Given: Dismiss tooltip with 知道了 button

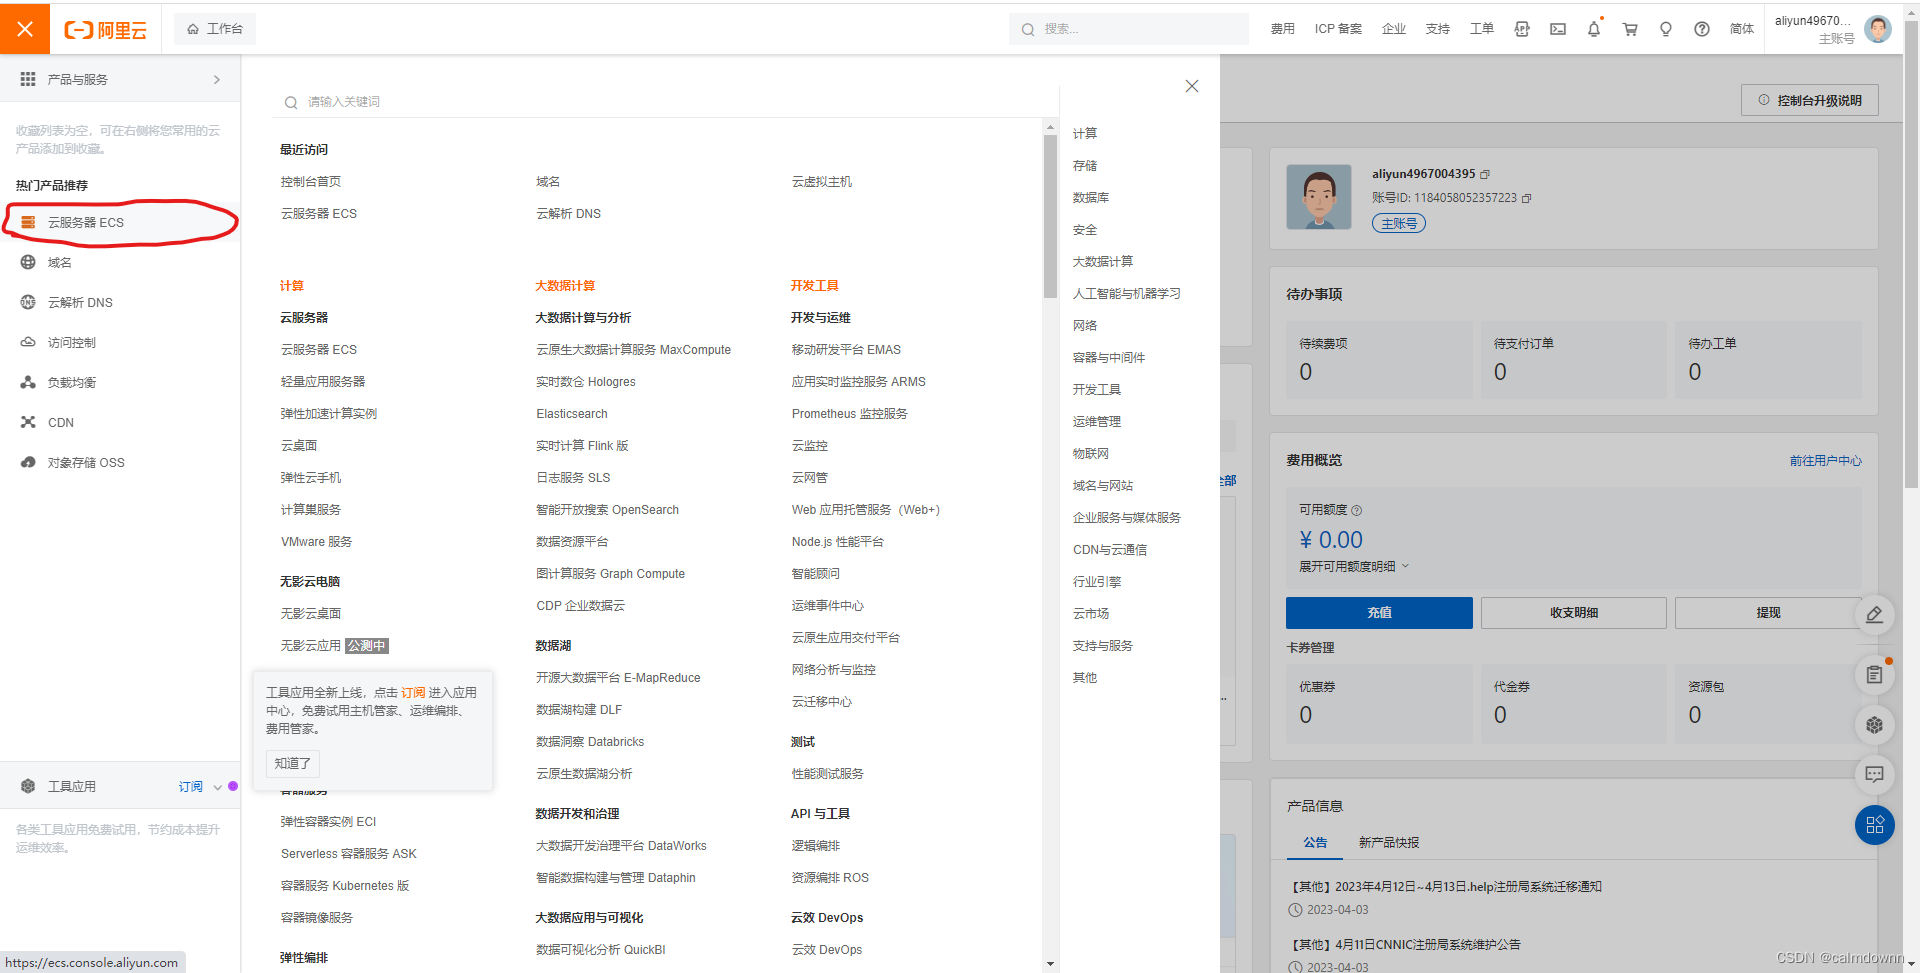Looking at the screenshot, I should [x=293, y=763].
